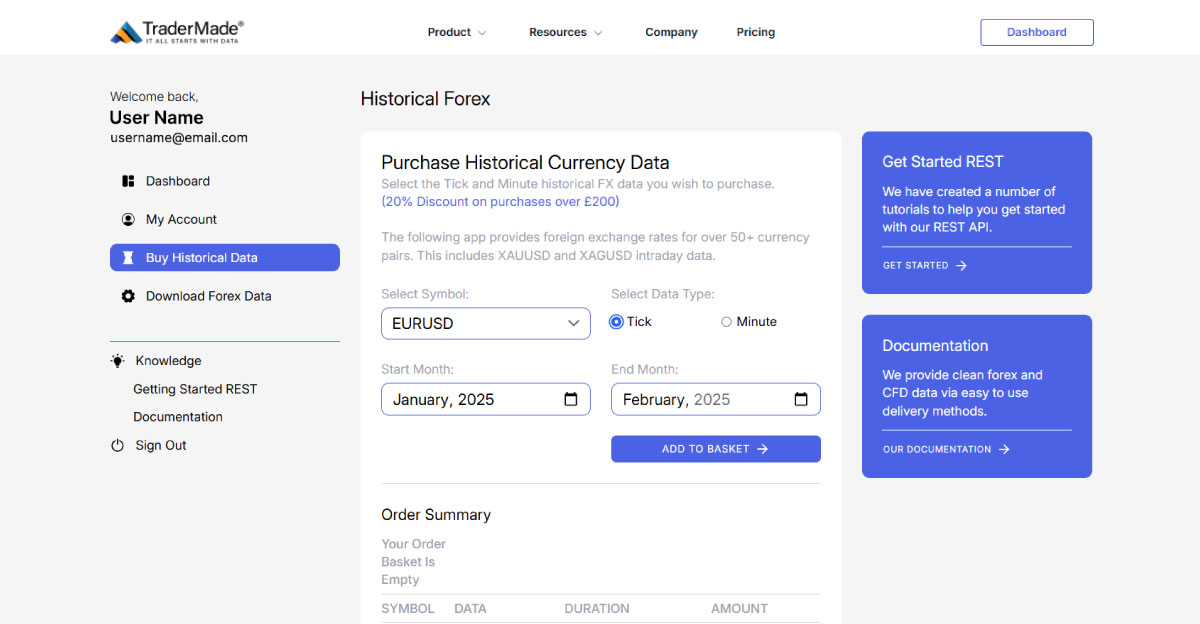Select the Tick data type radio
Image resolution: width=1200 pixels, height=624 pixels.
(x=617, y=322)
